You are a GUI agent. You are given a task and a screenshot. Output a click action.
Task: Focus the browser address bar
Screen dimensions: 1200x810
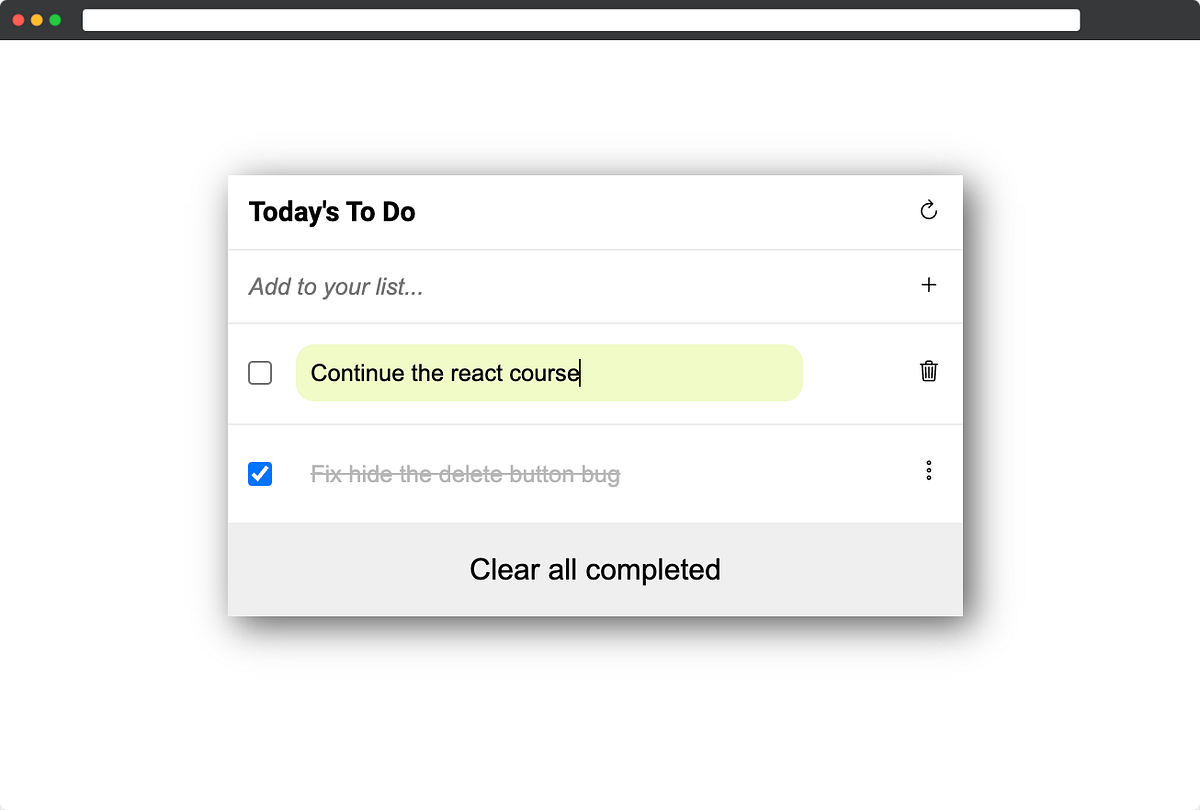point(580,20)
